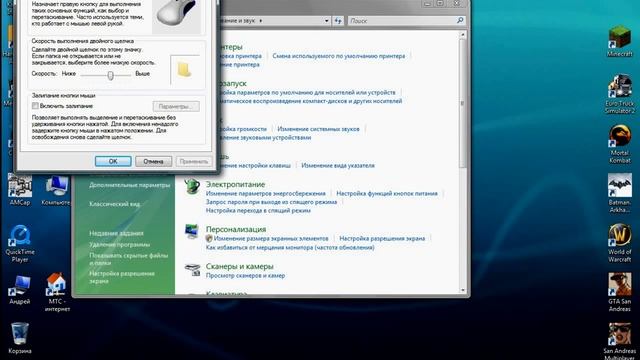640x360 pixels.
Task: Select the QuickTime Player shortcut
Action: click(20, 243)
